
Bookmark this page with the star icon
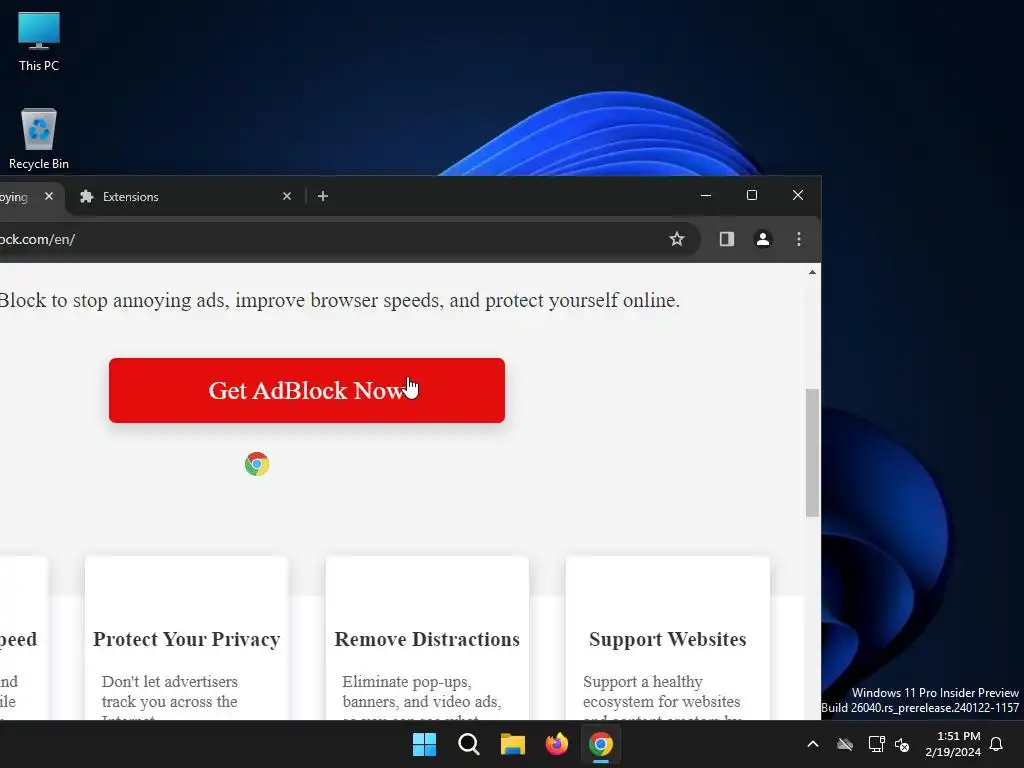677,239
